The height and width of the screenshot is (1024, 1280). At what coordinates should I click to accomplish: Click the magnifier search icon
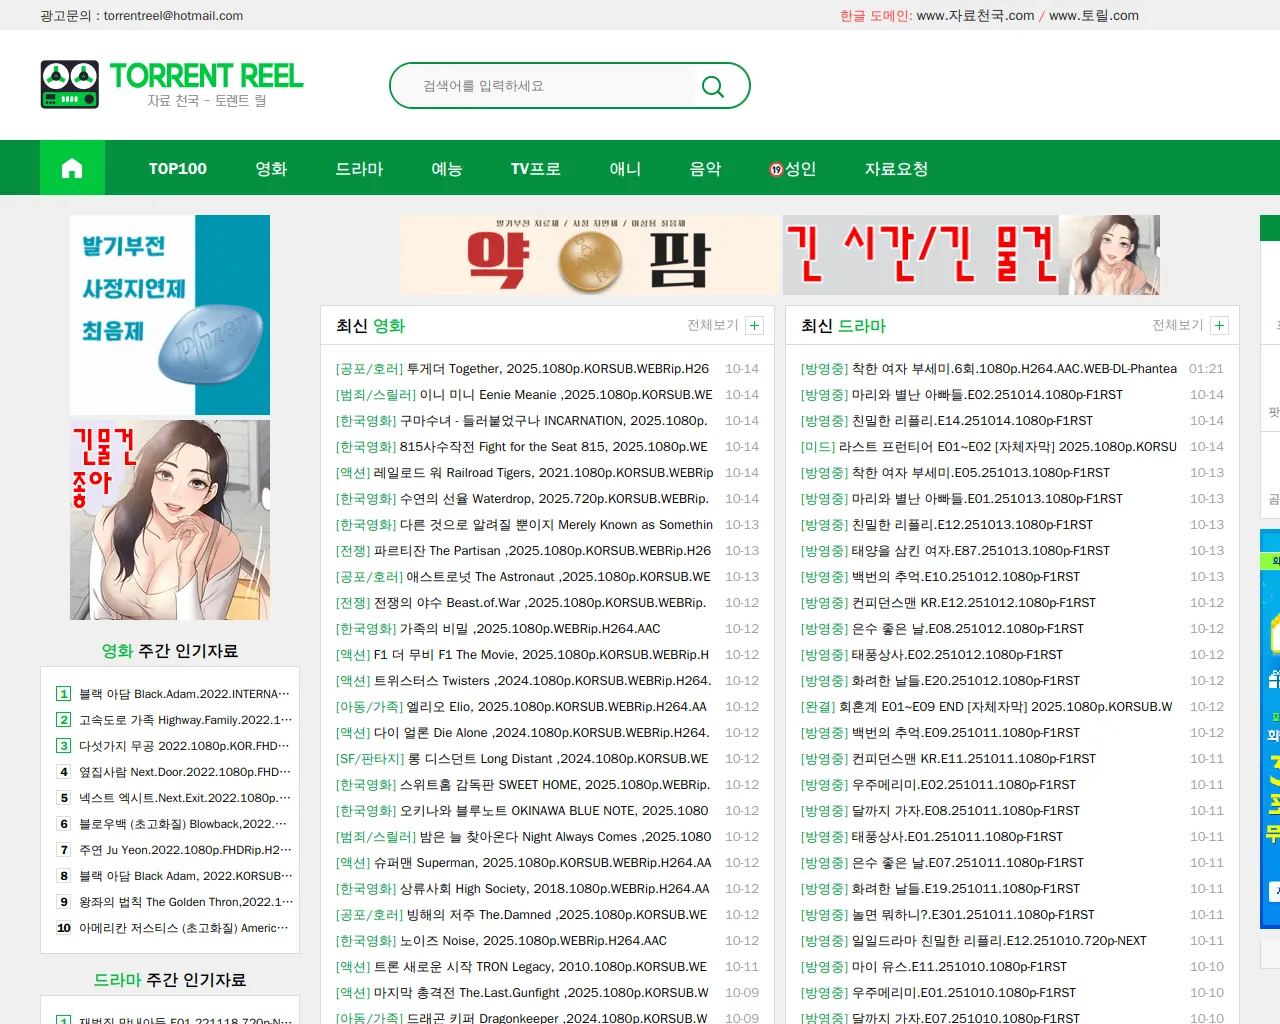pyautogui.click(x=713, y=87)
